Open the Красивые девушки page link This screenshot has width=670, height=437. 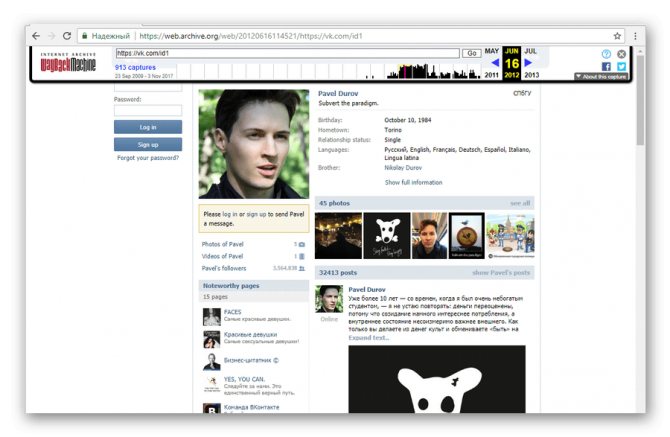point(250,334)
